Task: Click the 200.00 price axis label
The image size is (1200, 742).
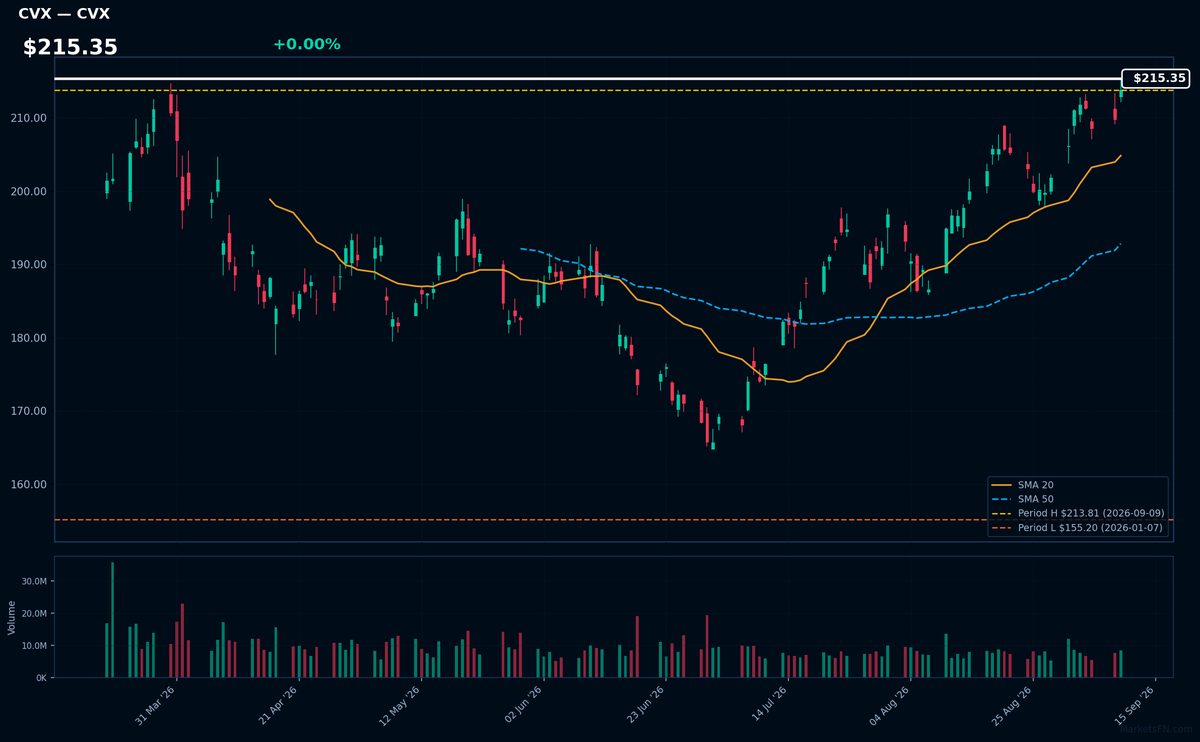Action: pyautogui.click(x=30, y=192)
